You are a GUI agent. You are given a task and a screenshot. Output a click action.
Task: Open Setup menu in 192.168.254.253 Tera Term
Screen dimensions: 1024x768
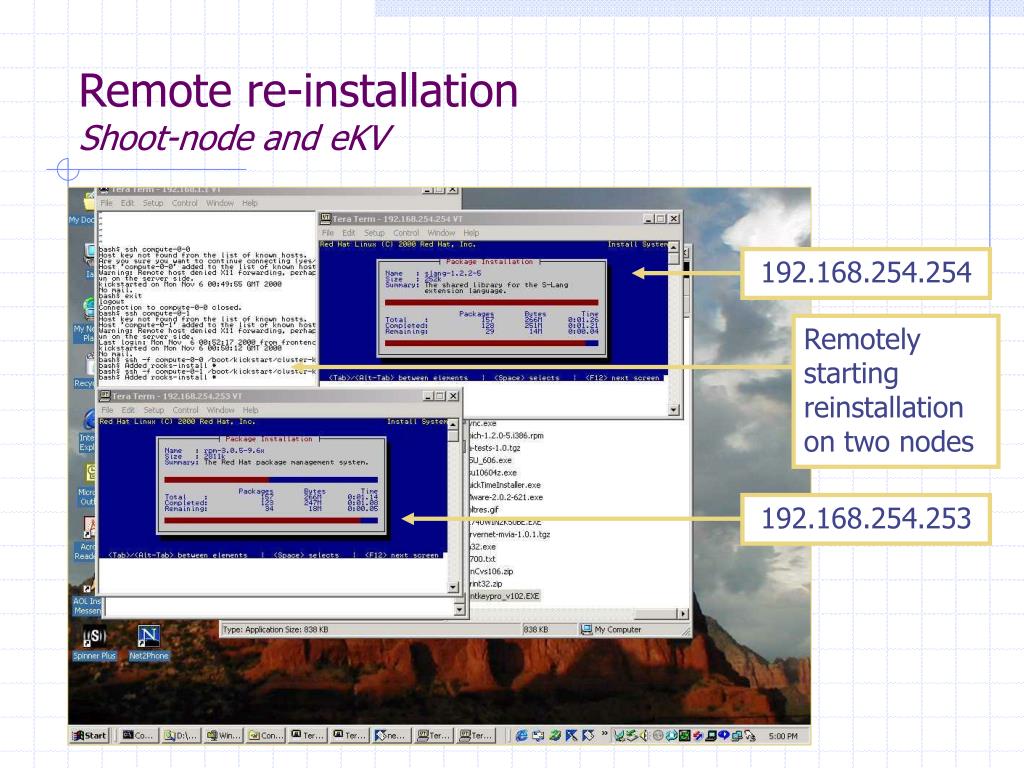tap(153, 410)
